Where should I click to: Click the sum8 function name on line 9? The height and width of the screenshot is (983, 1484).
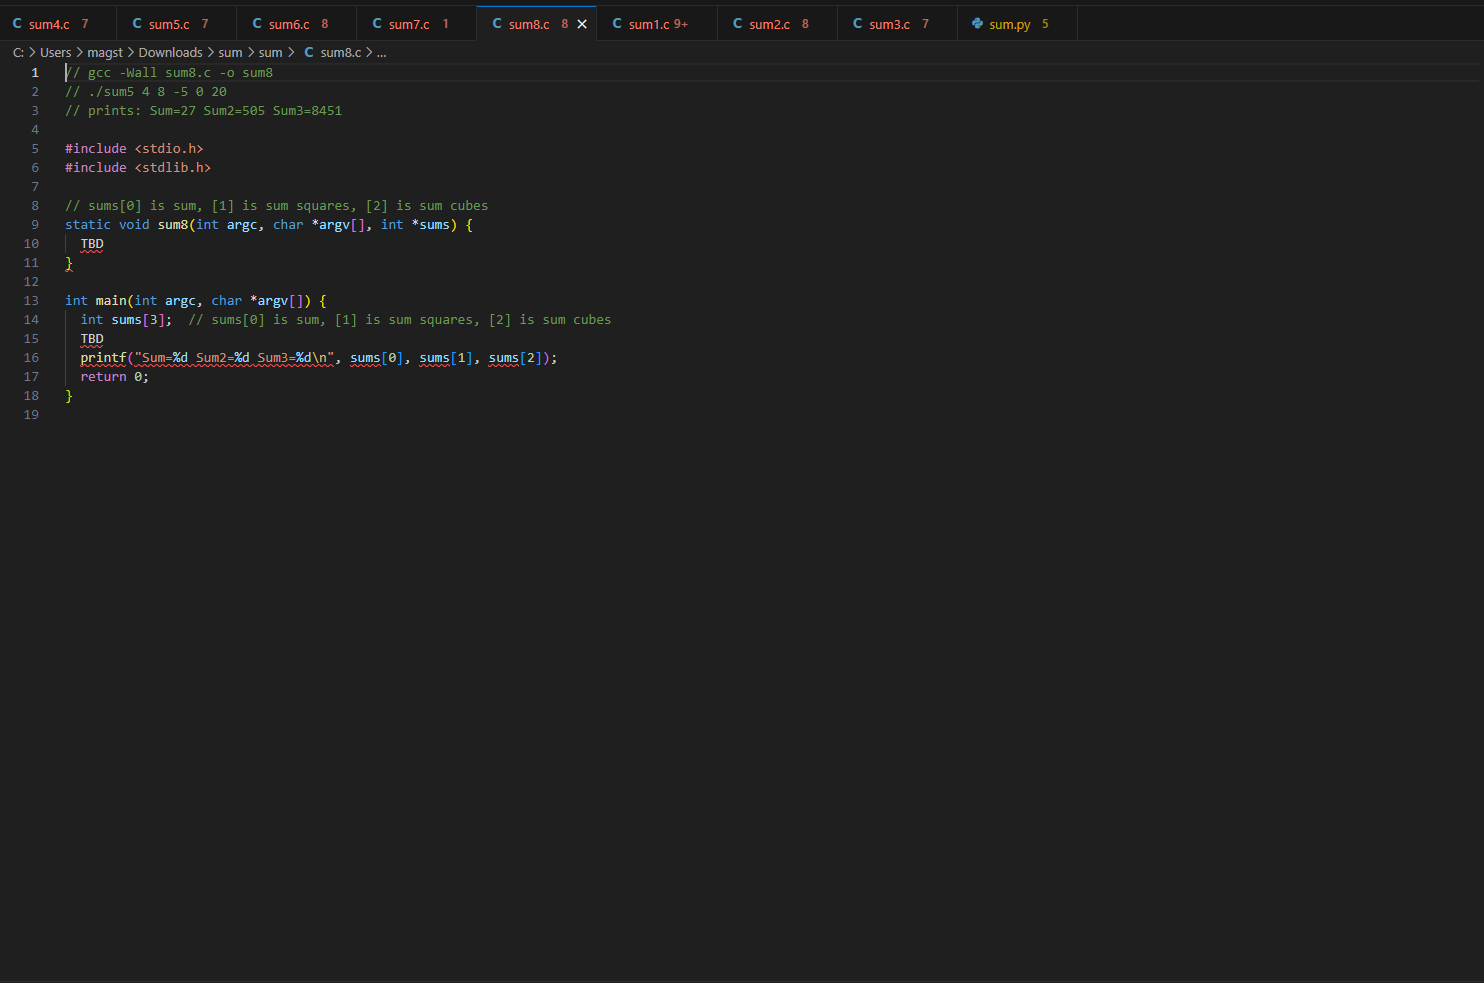click(173, 225)
